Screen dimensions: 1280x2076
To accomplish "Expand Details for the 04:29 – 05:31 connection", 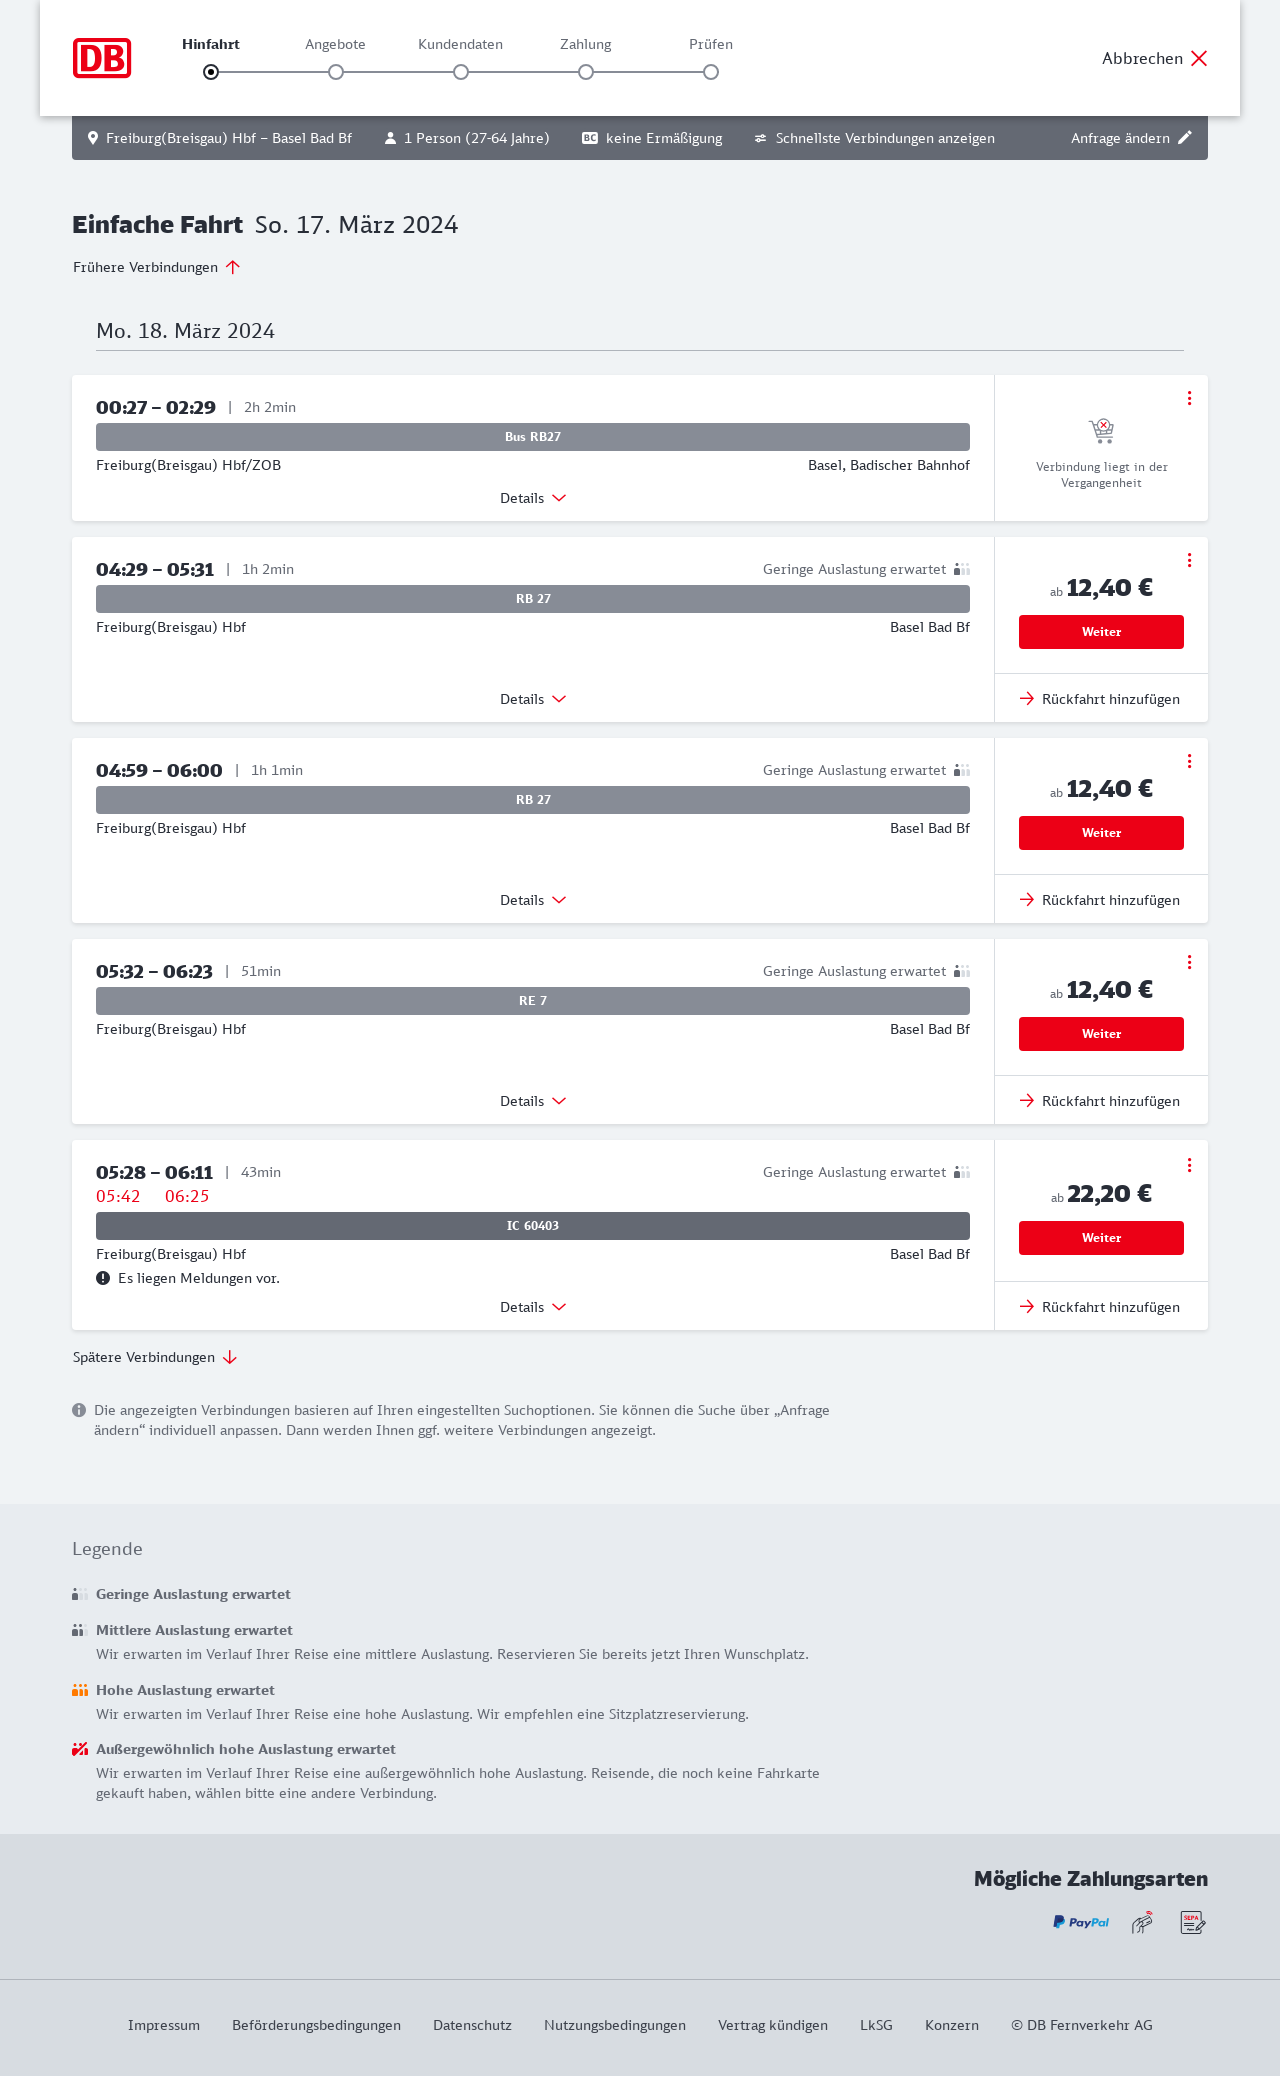I will 533,699.
